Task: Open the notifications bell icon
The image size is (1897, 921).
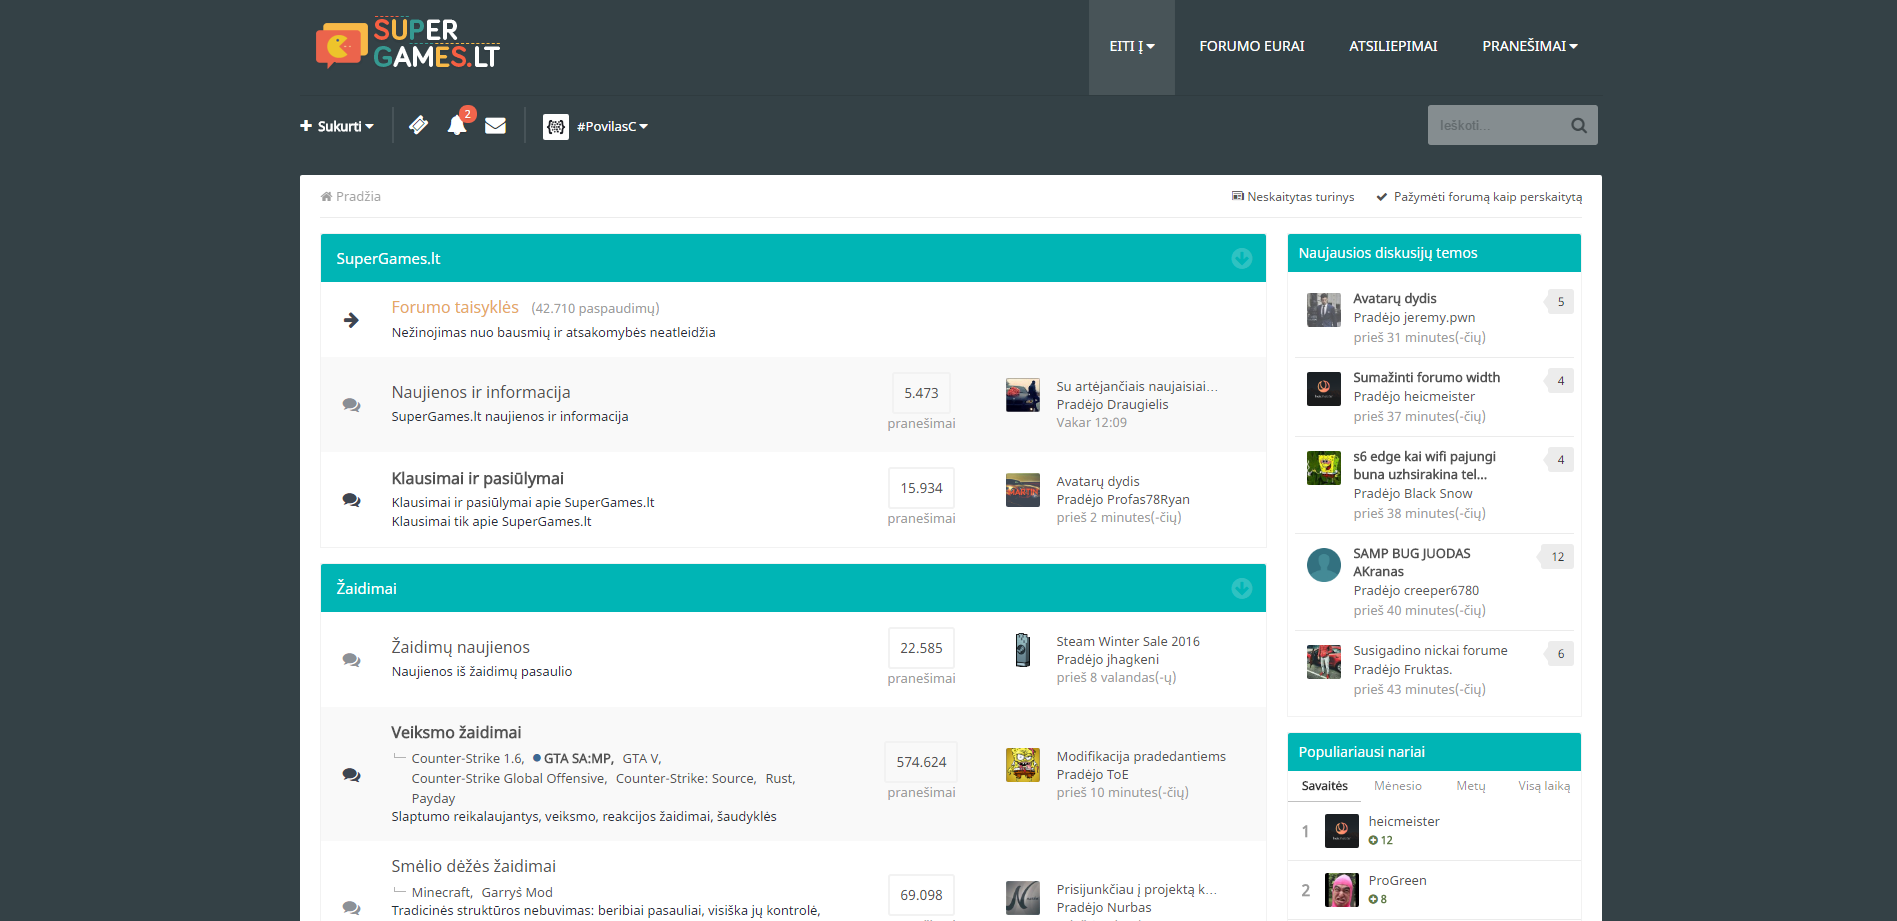Action: tap(457, 125)
